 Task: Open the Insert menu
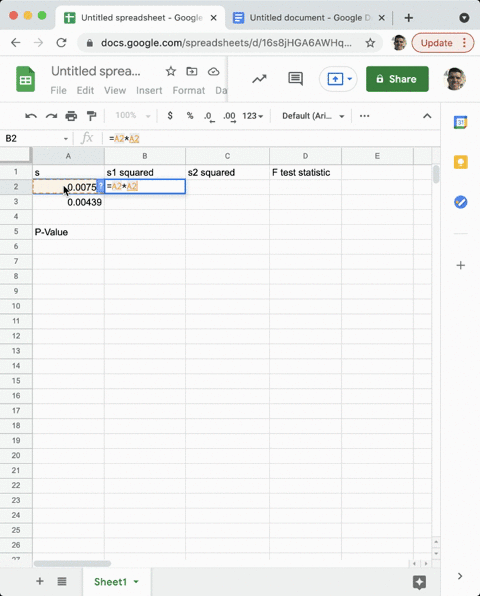(149, 90)
